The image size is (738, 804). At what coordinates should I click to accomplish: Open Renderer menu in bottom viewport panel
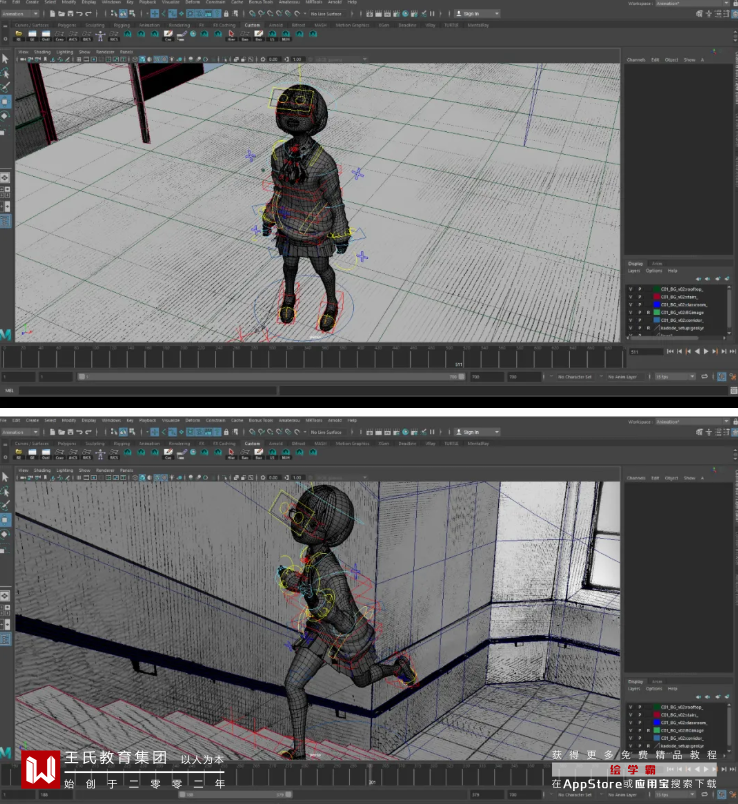[x=105, y=470]
